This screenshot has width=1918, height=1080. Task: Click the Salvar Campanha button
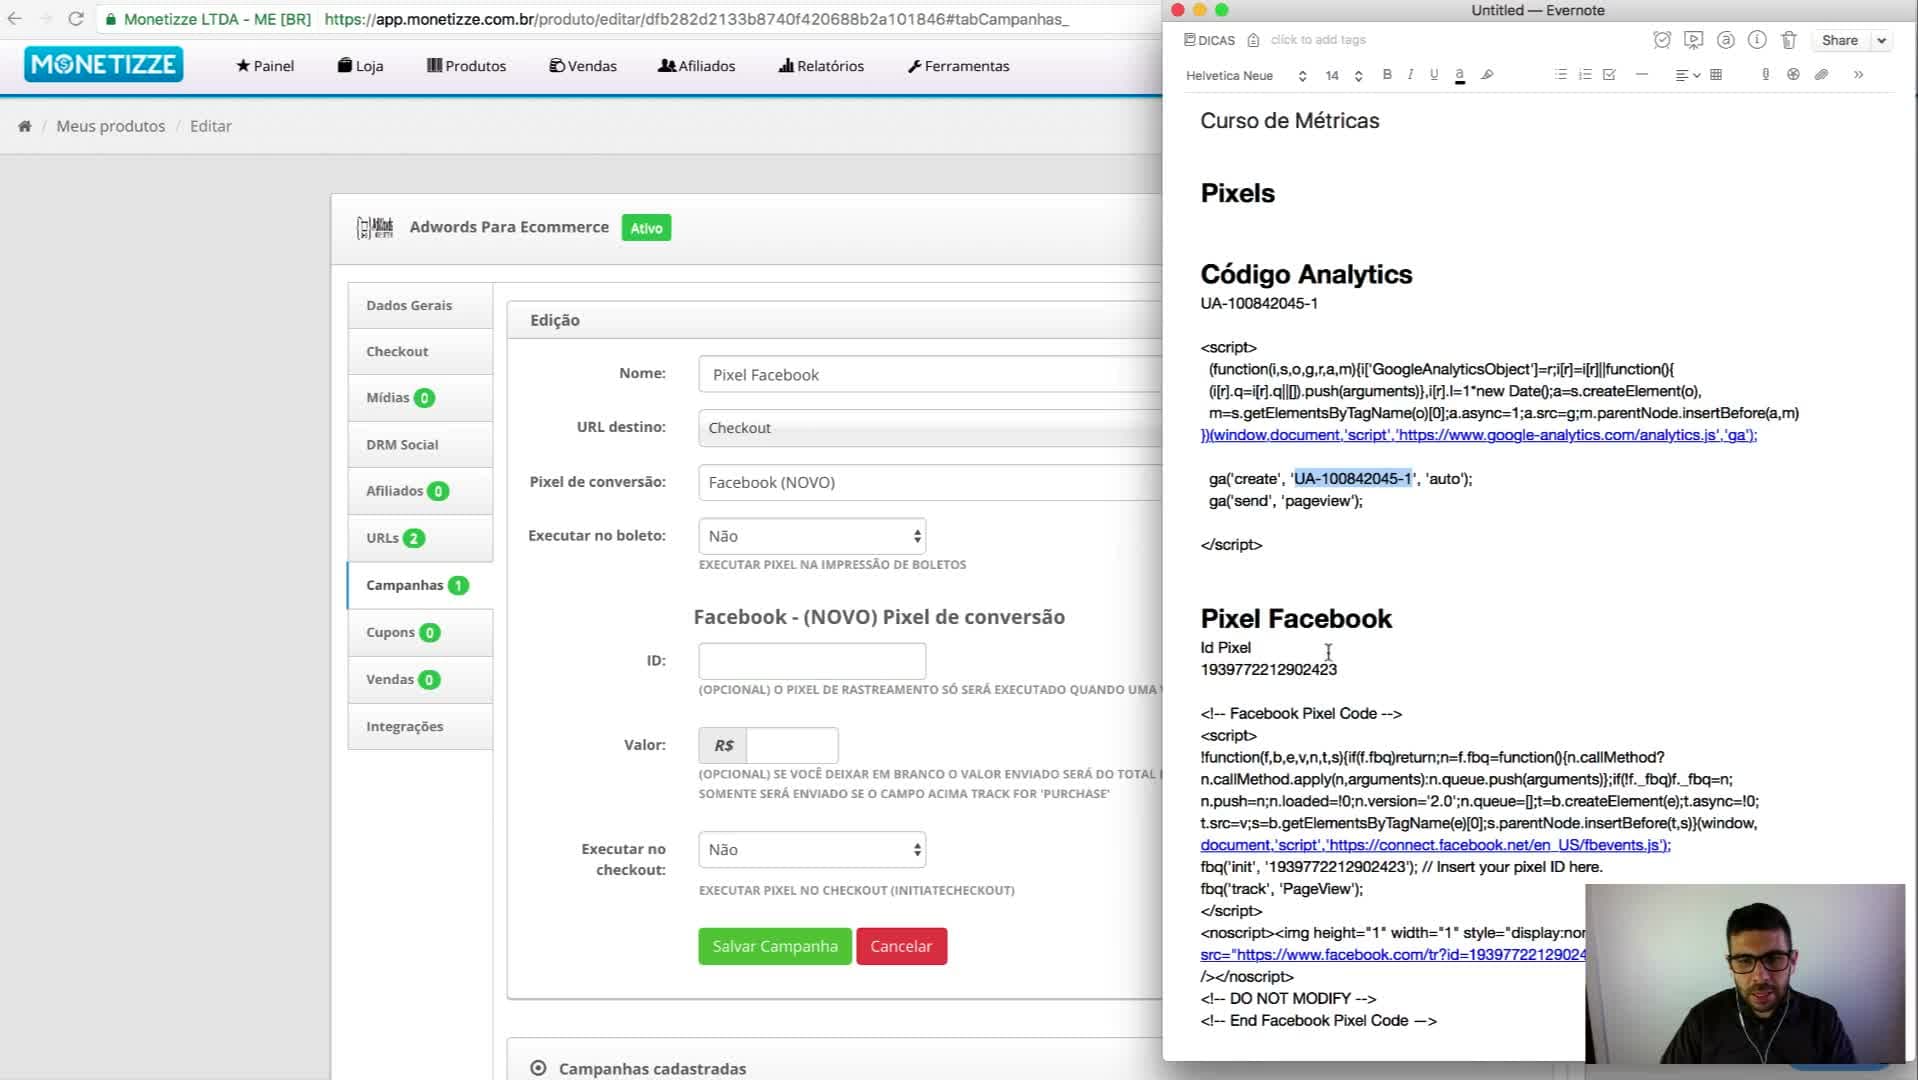(775, 946)
